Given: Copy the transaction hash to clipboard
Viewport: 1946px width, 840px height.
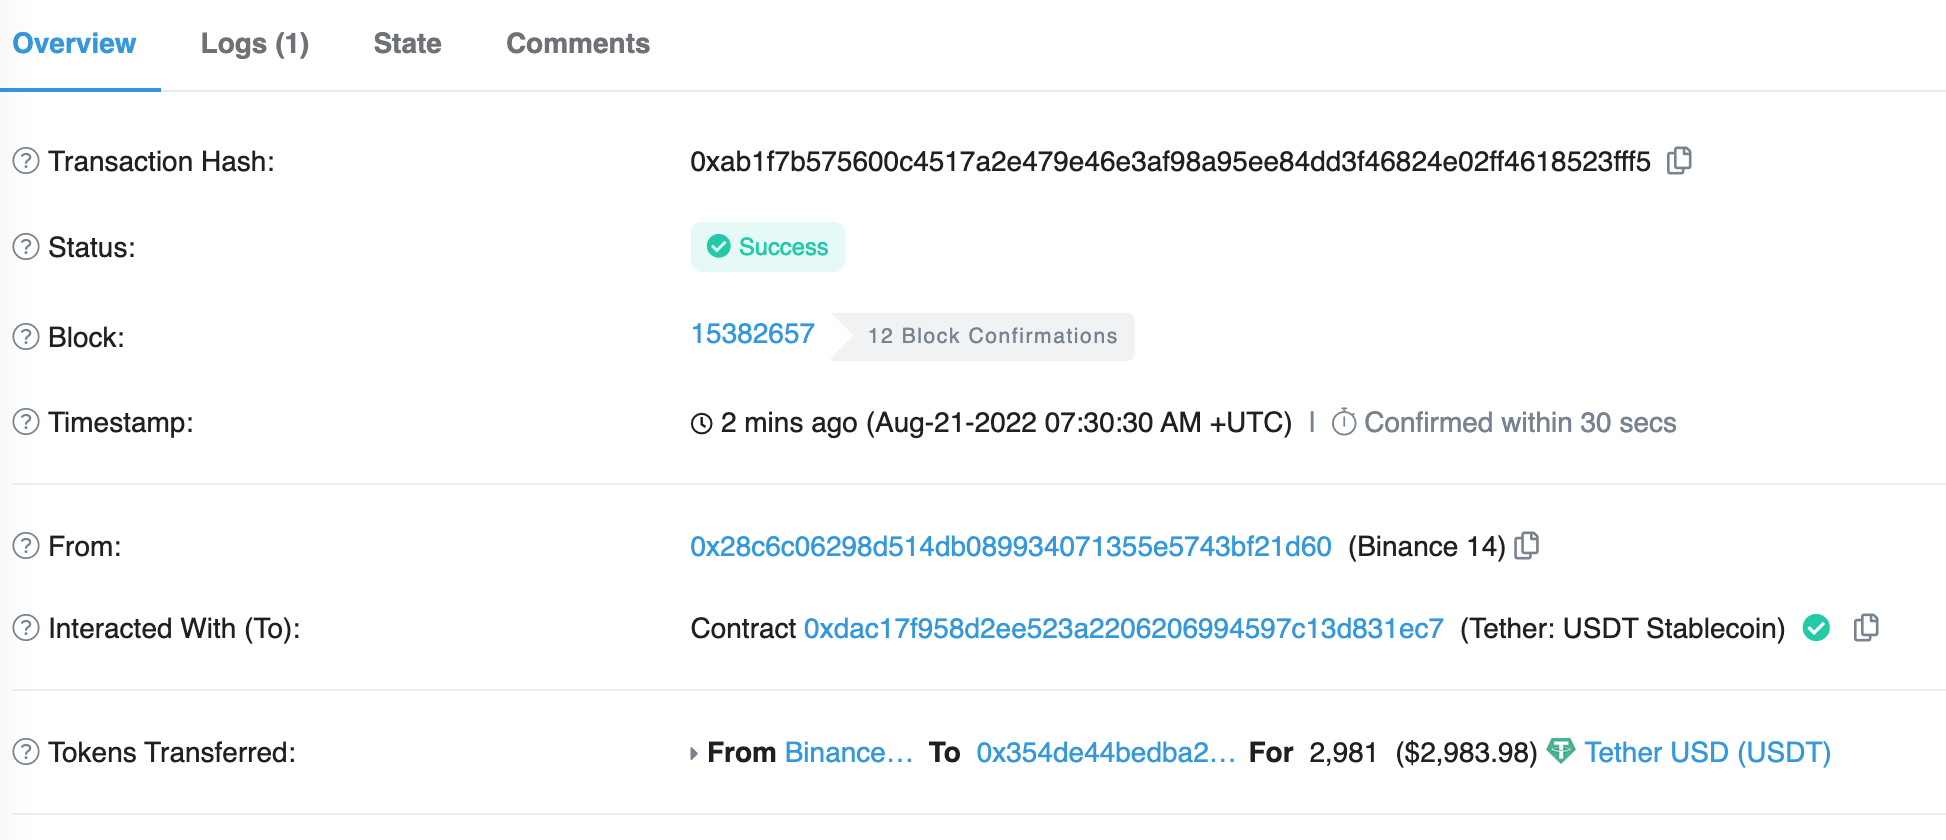Looking at the screenshot, I should [1679, 161].
